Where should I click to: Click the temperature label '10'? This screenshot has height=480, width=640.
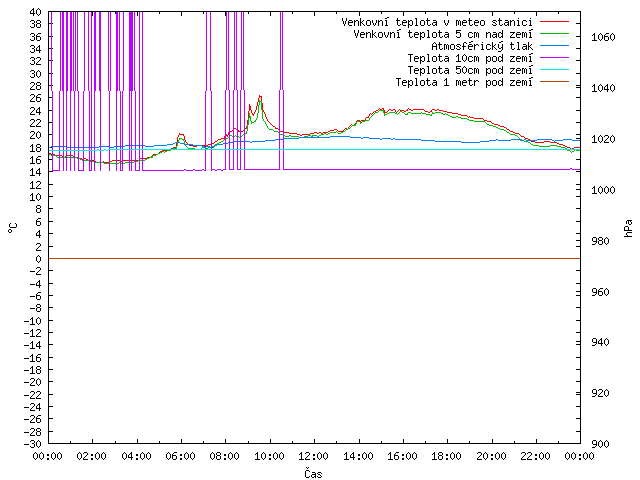pyautogui.click(x=36, y=197)
